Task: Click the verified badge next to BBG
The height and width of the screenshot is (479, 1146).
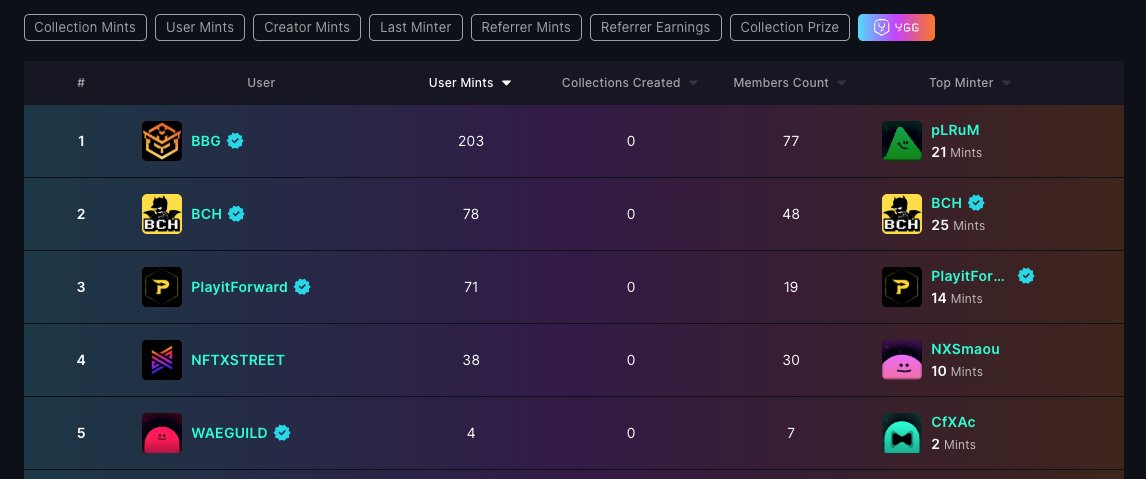Action: [235, 140]
